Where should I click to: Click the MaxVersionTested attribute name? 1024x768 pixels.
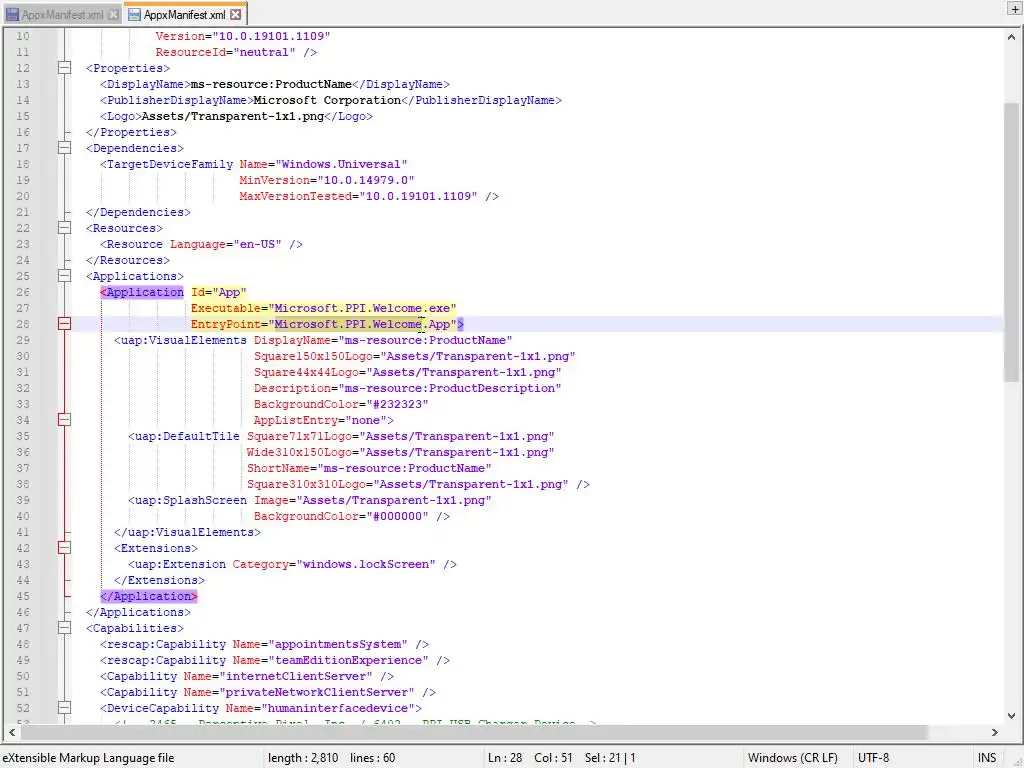[x=296, y=196]
